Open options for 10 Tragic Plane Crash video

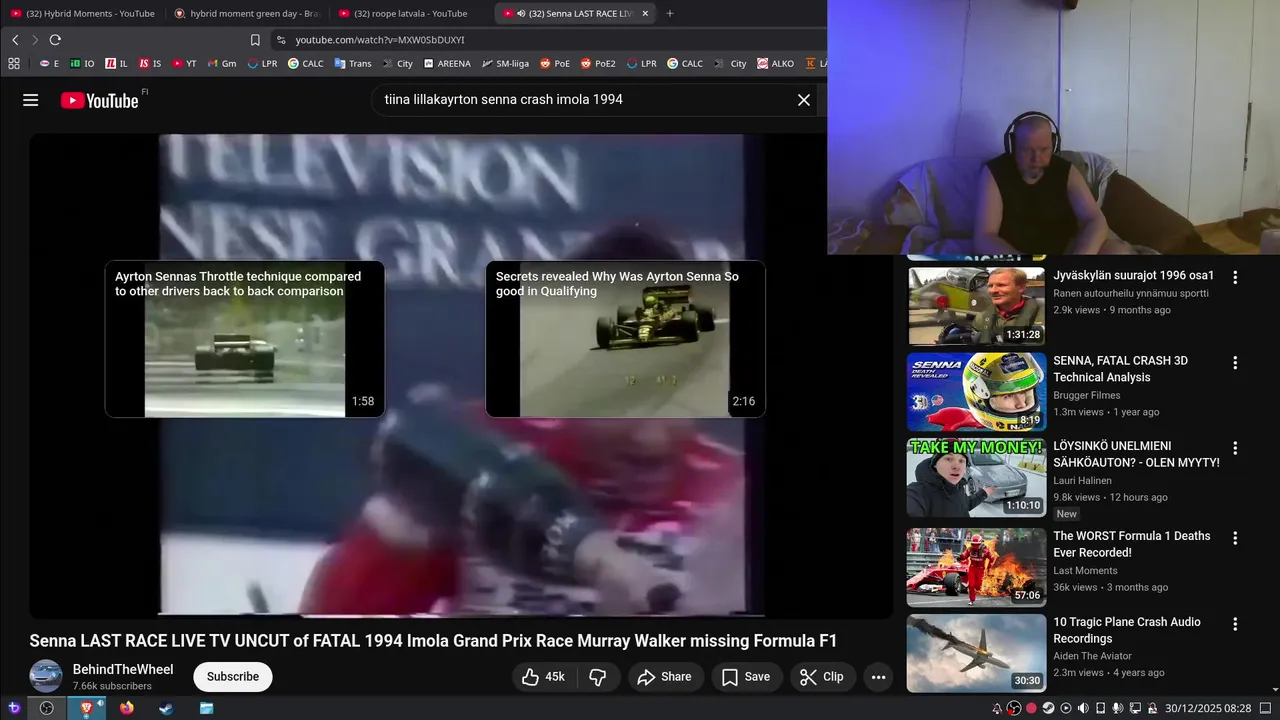coord(1235,624)
